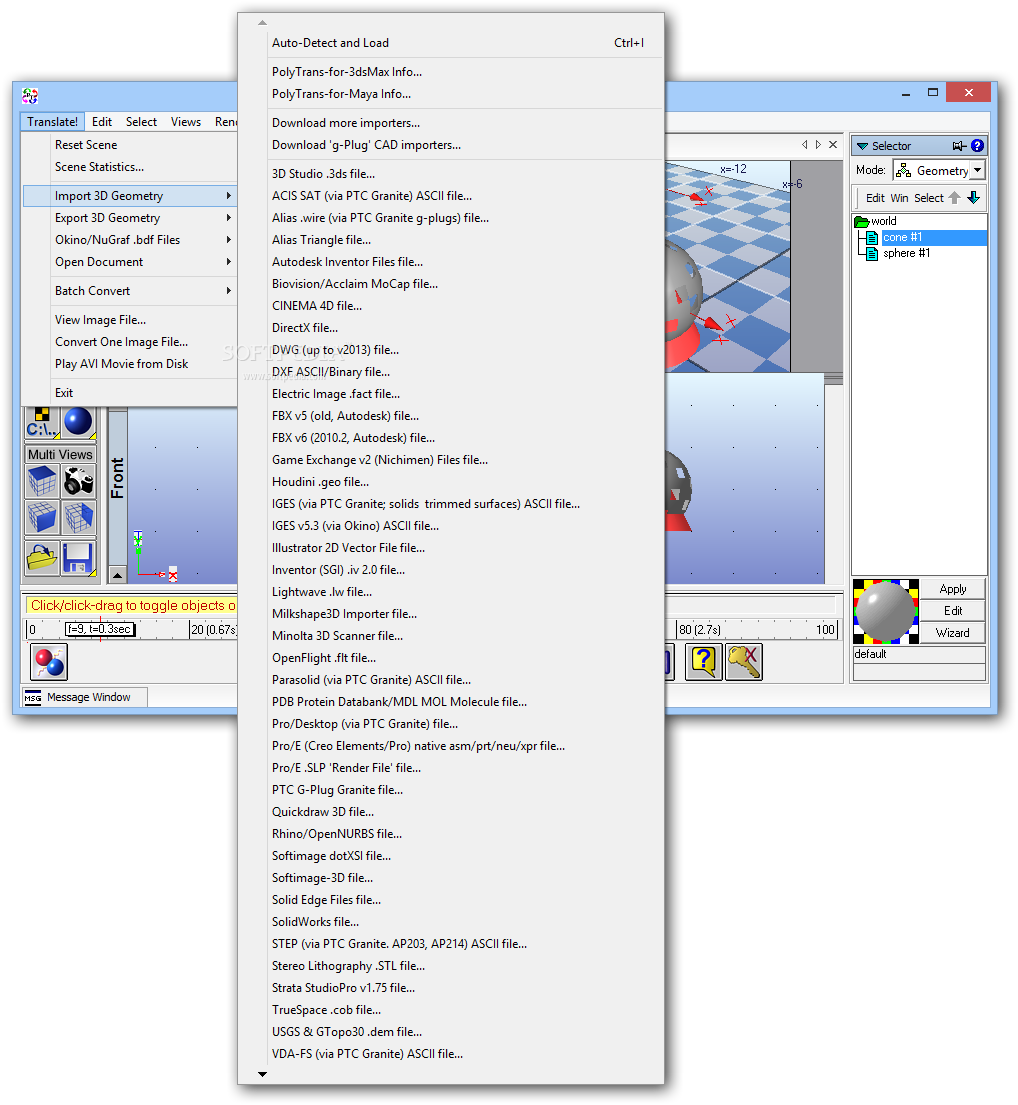Click scroll-down arrow below import list
This screenshot has height=1105, width=1018.
click(x=262, y=1074)
